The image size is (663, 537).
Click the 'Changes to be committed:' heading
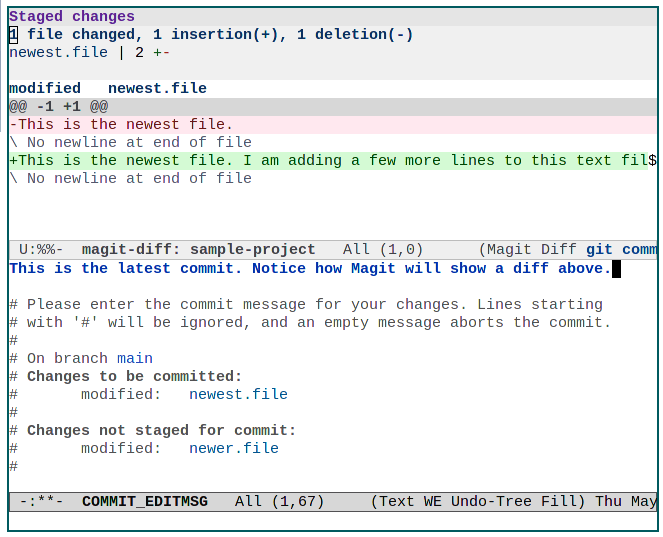[x=134, y=376]
